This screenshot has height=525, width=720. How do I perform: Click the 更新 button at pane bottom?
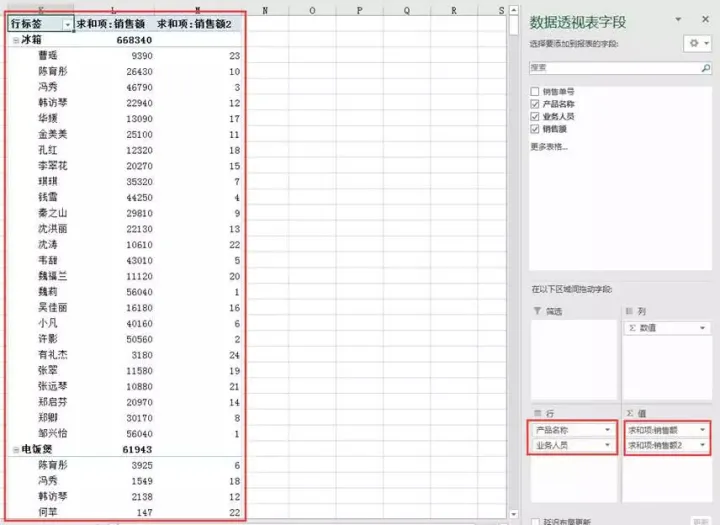(x=701, y=521)
